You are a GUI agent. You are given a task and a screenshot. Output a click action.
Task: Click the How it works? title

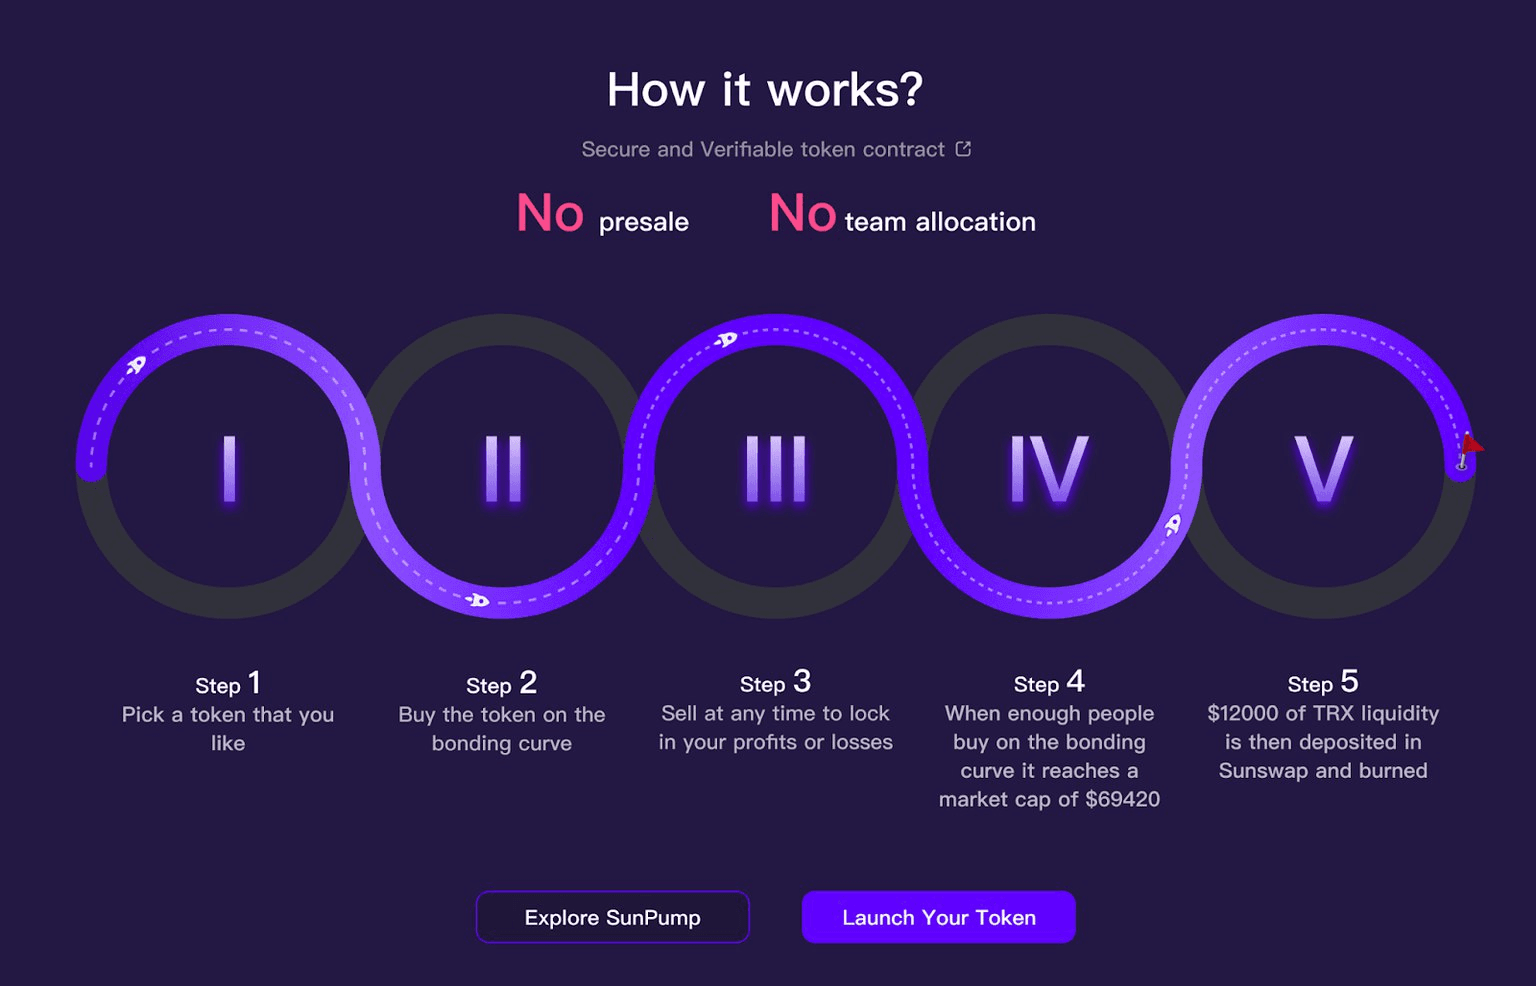coord(765,90)
